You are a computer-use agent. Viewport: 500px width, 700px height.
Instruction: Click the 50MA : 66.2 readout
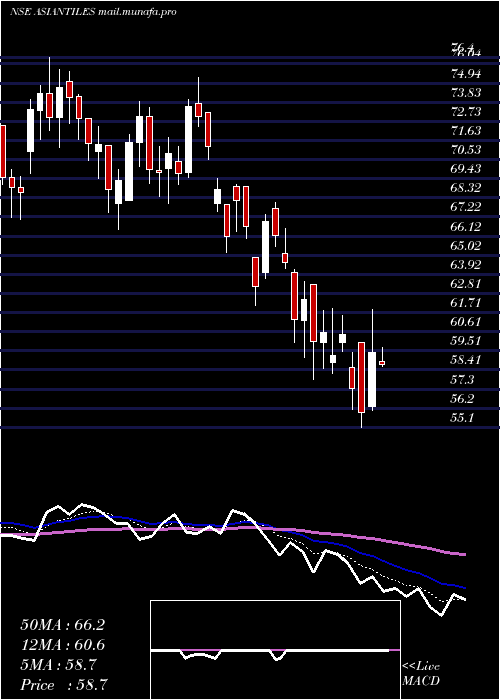point(62,625)
